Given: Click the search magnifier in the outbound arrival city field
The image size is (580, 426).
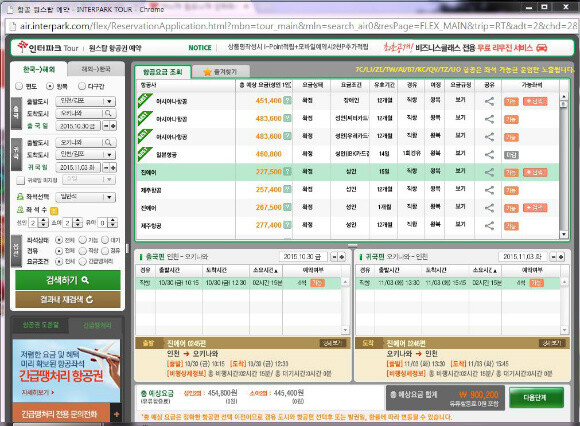Looking at the screenshot, I should (x=108, y=113).
